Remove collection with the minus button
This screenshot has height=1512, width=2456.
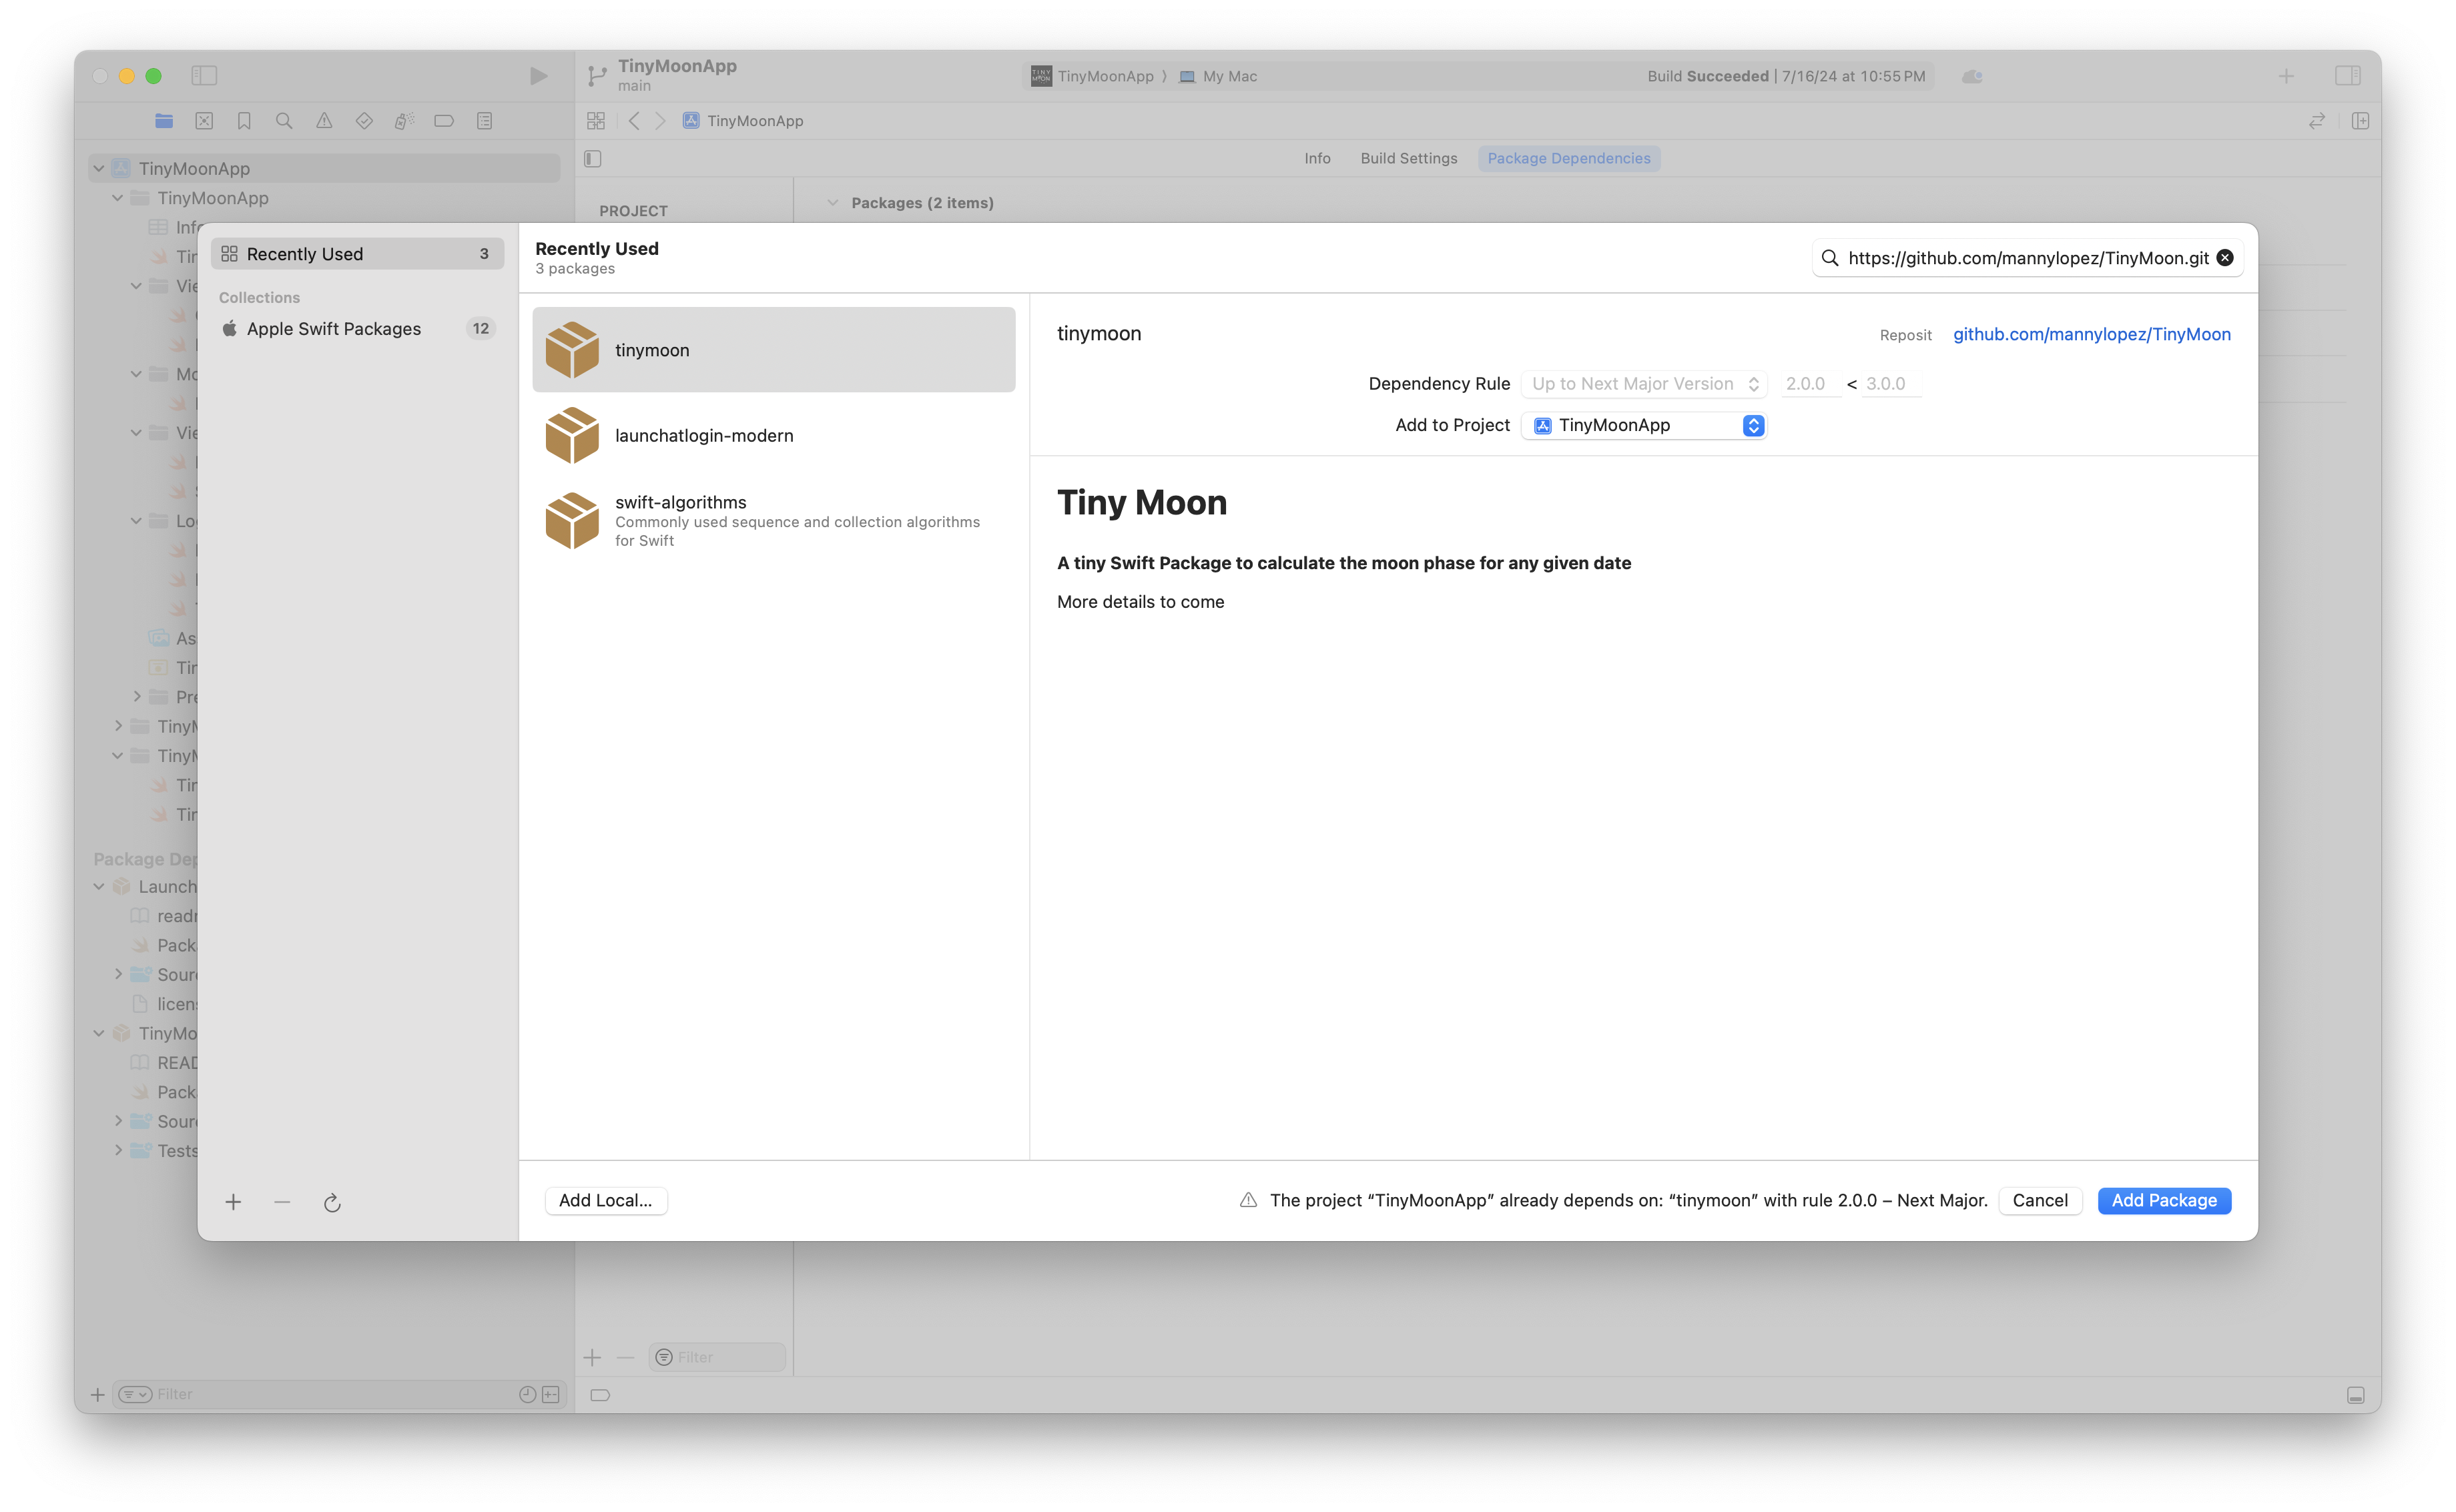(x=282, y=1201)
